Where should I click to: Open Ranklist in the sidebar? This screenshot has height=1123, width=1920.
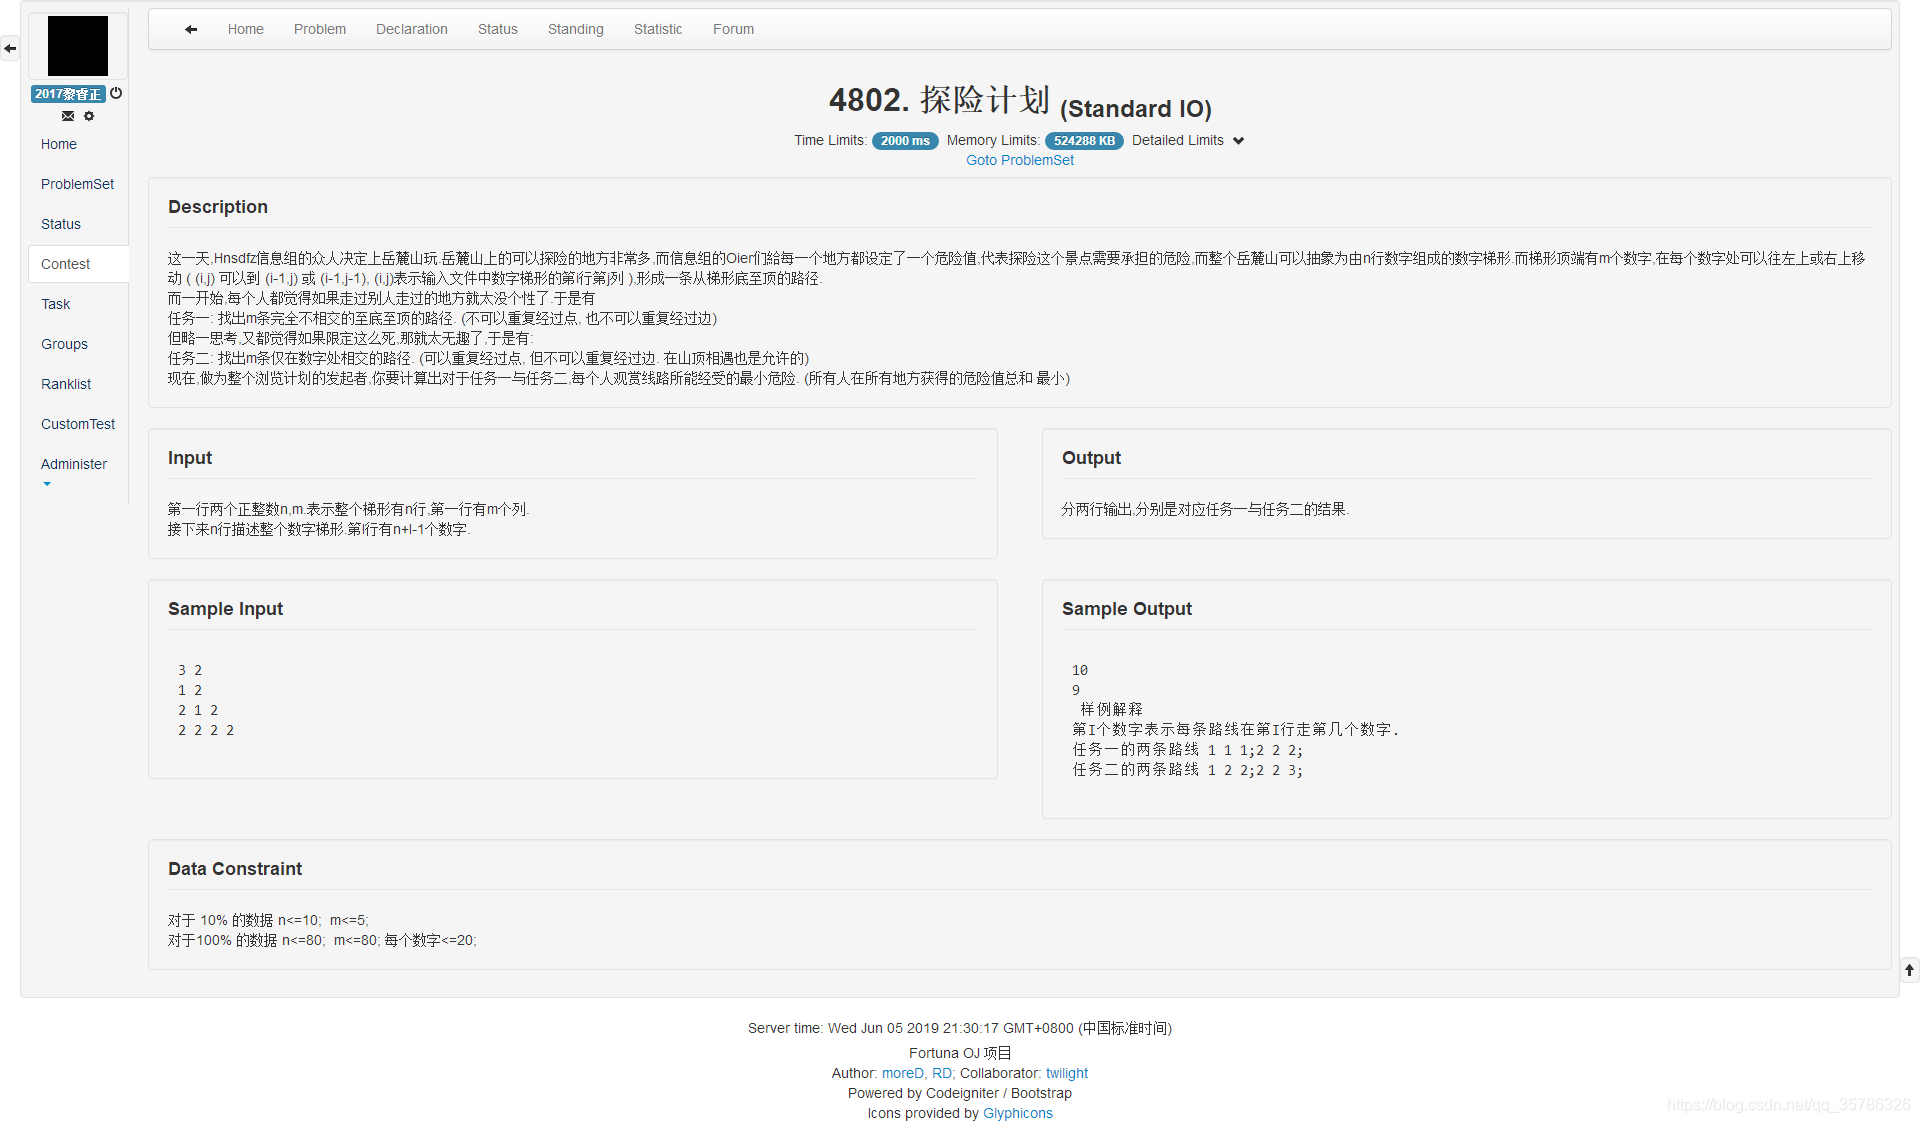[66, 384]
